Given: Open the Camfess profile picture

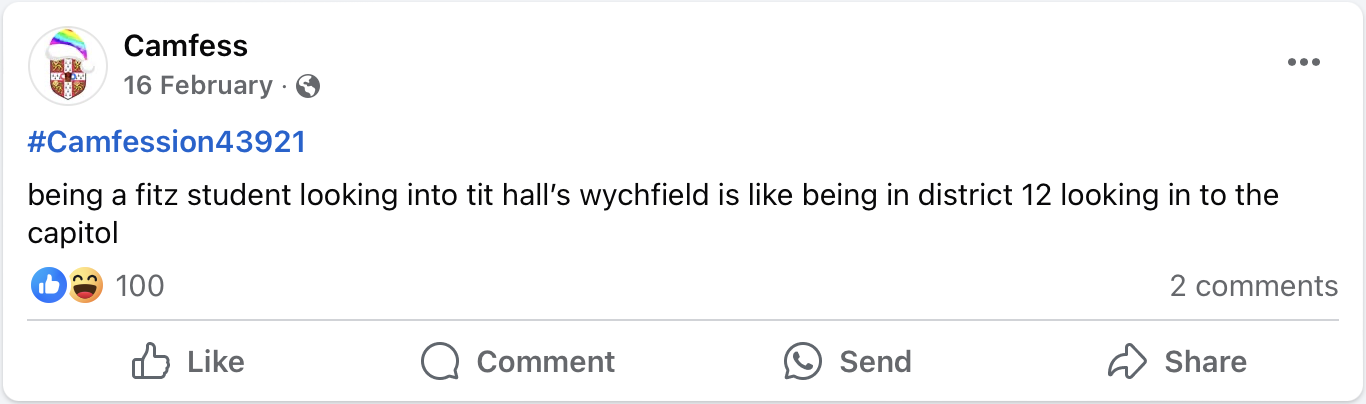Looking at the screenshot, I should tap(69, 67).
